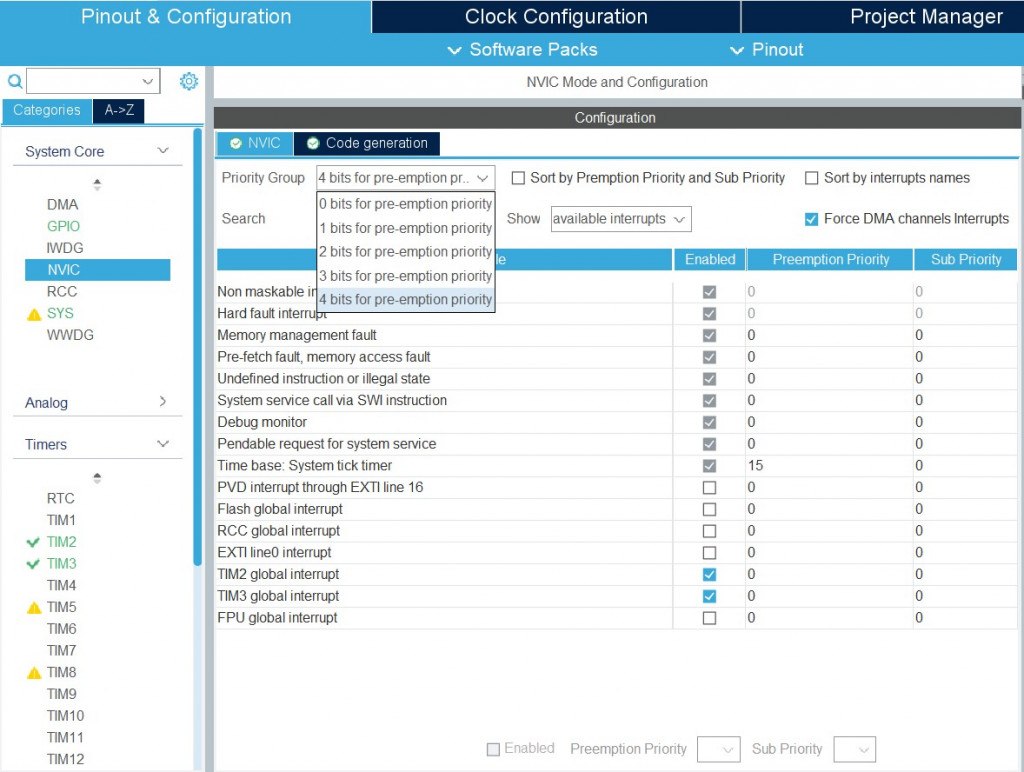Enable Sort by Premption Priority checkbox

coord(518,178)
